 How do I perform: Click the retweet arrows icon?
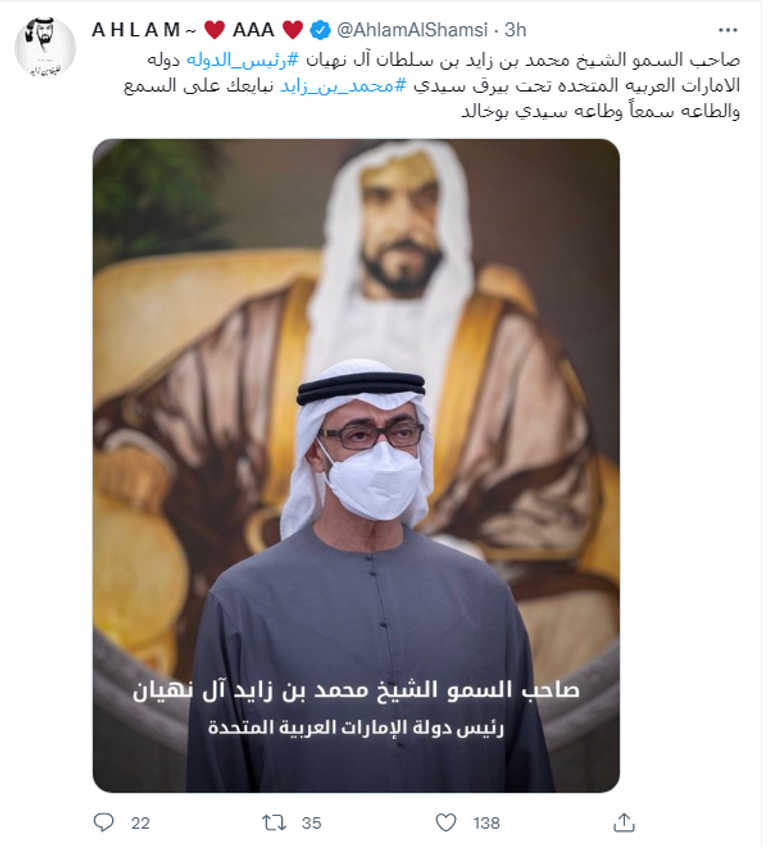coord(273,823)
